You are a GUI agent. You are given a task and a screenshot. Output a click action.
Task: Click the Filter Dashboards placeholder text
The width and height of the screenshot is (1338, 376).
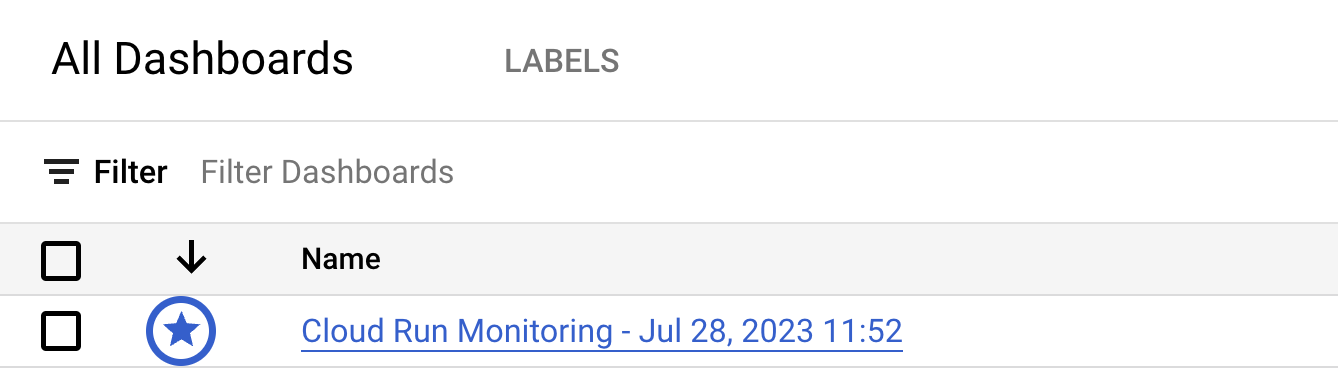(x=327, y=172)
